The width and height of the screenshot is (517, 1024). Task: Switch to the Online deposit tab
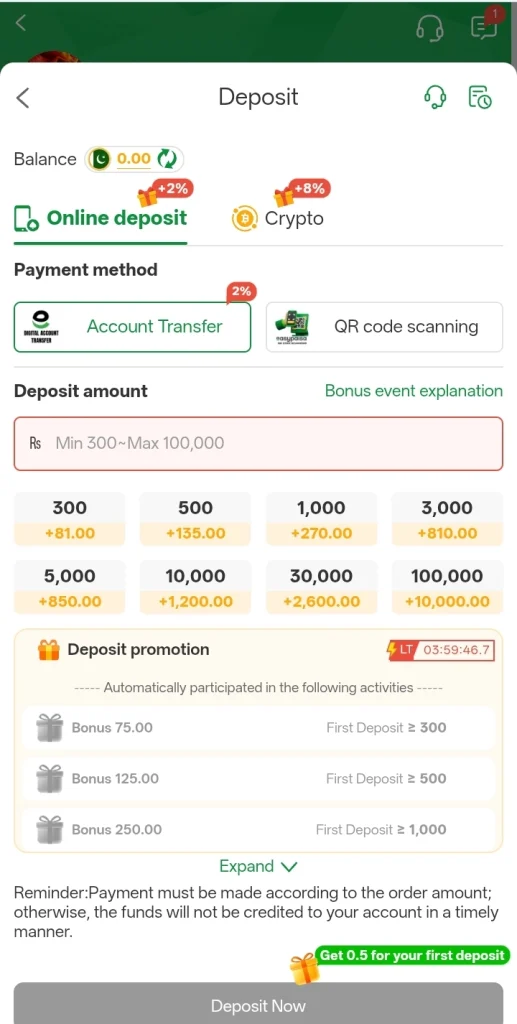point(101,218)
